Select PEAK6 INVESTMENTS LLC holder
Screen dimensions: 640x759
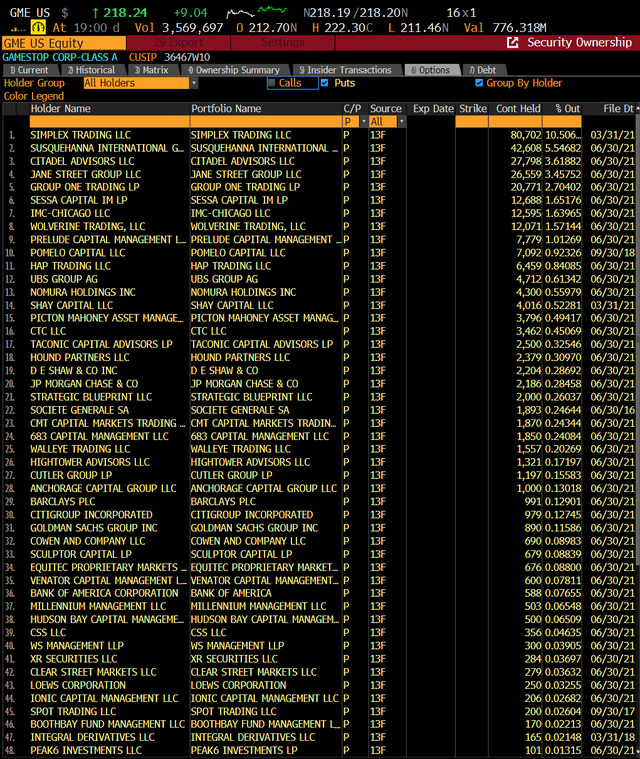(x=86, y=750)
